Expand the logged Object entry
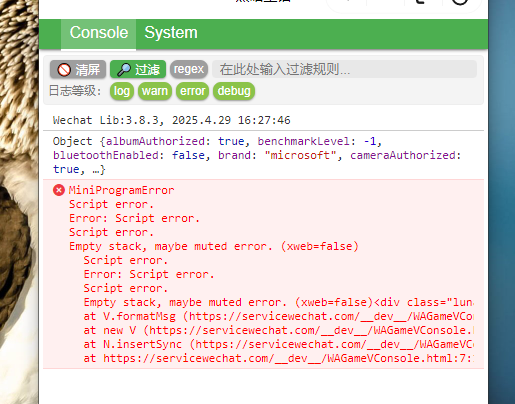 point(257,155)
